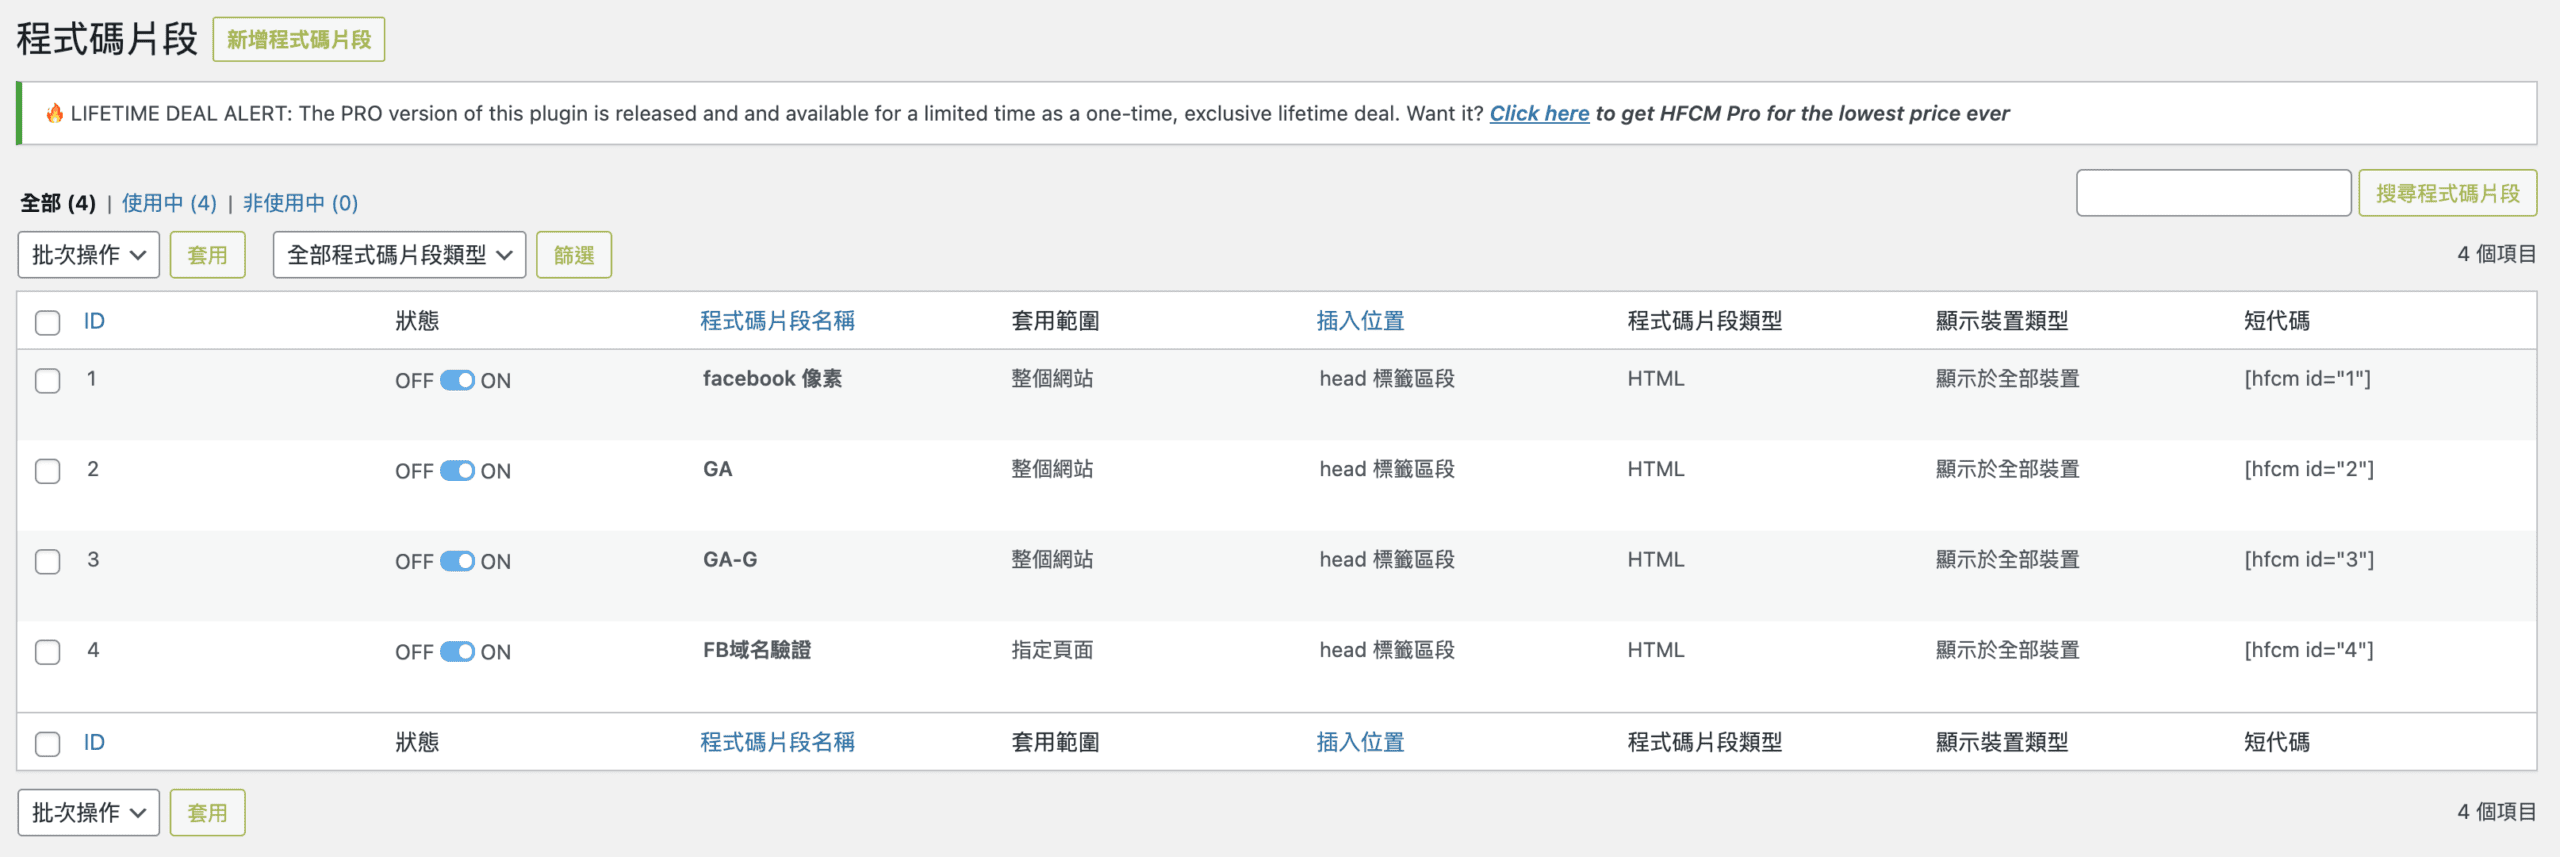Open the bottom 批次操作 dropdown
2560x857 pixels.
pos(88,812)
